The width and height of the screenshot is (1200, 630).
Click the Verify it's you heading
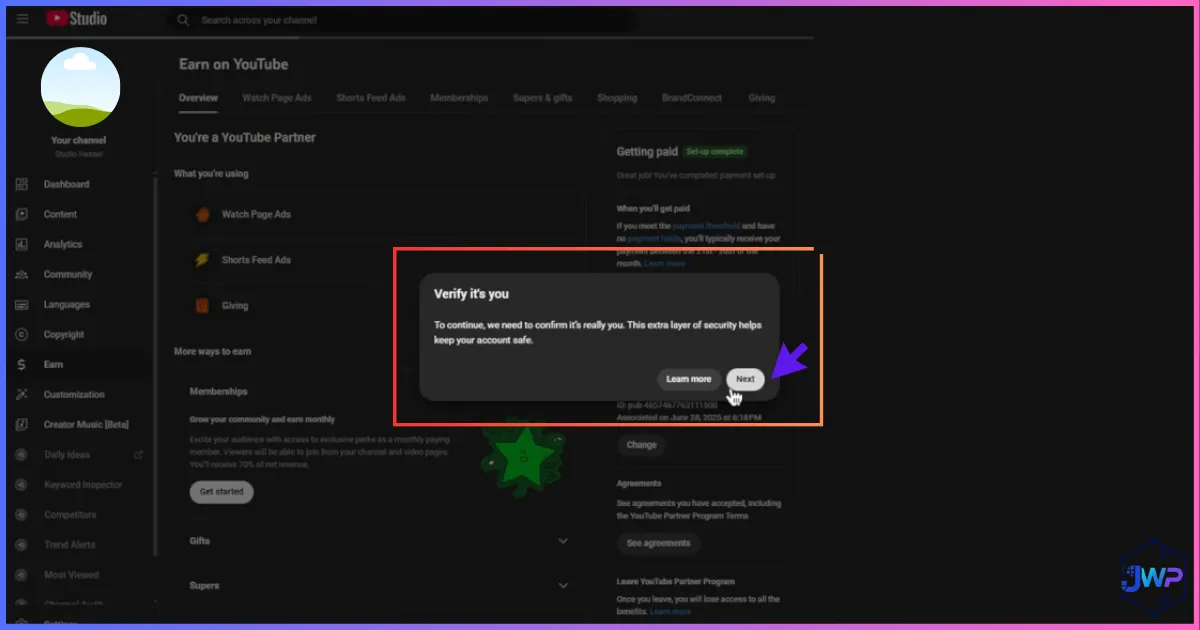point(471,294)
